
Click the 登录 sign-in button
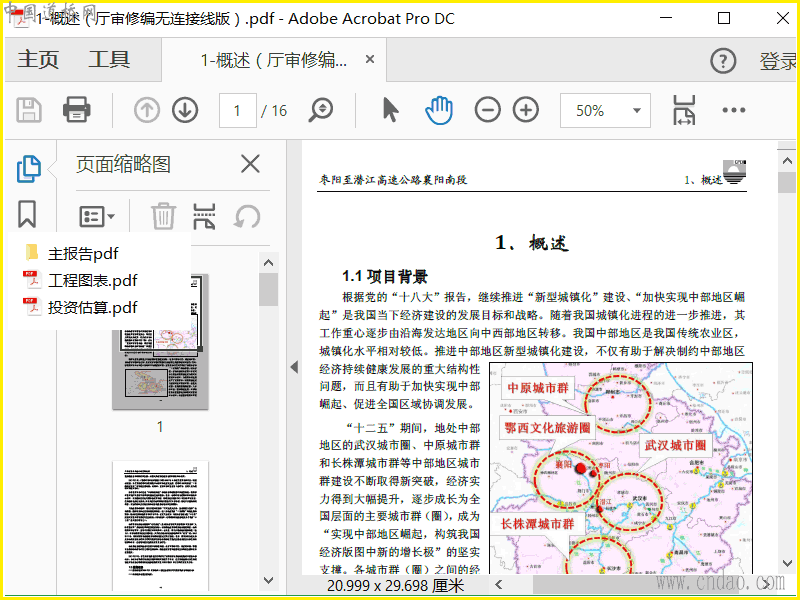[x=778, y=61]
